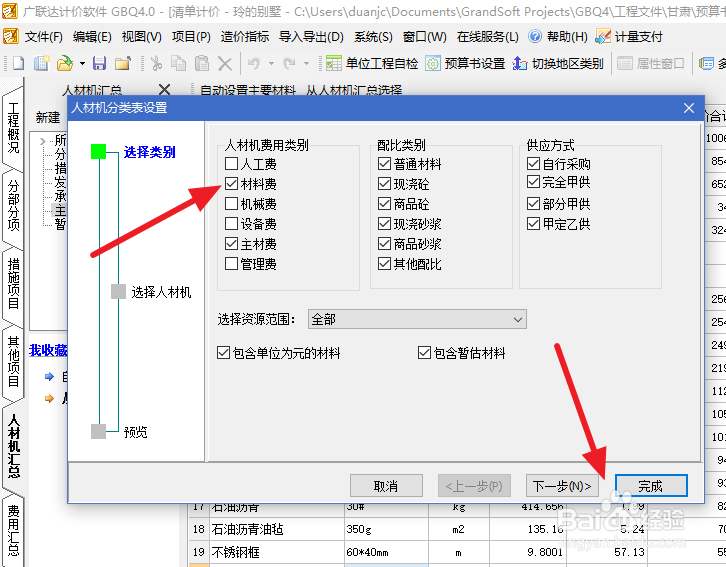Screen dimensions: 726x567
Task: Click the 帮助 help icon
Action: click(535, 36)
